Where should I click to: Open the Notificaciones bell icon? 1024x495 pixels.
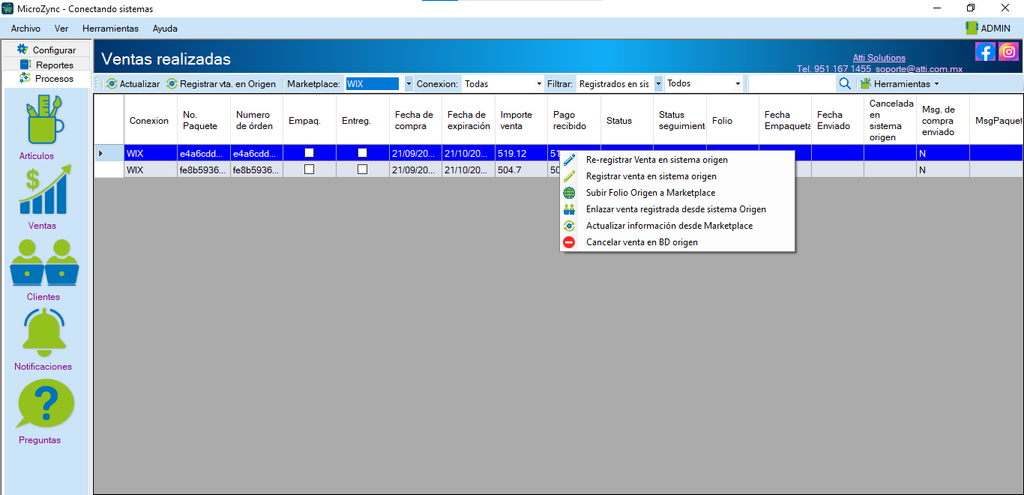tap(44, 333)
